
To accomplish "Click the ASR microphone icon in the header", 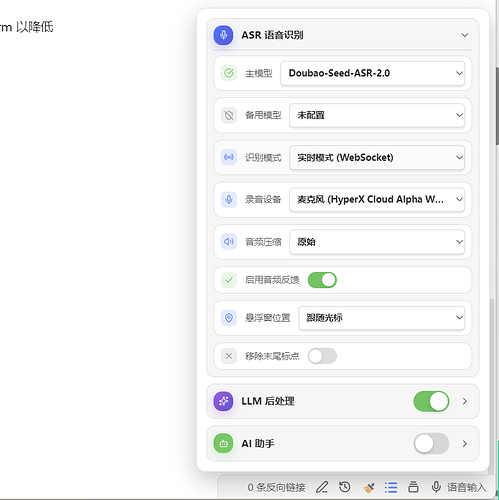I will click(x=223, y=35).
